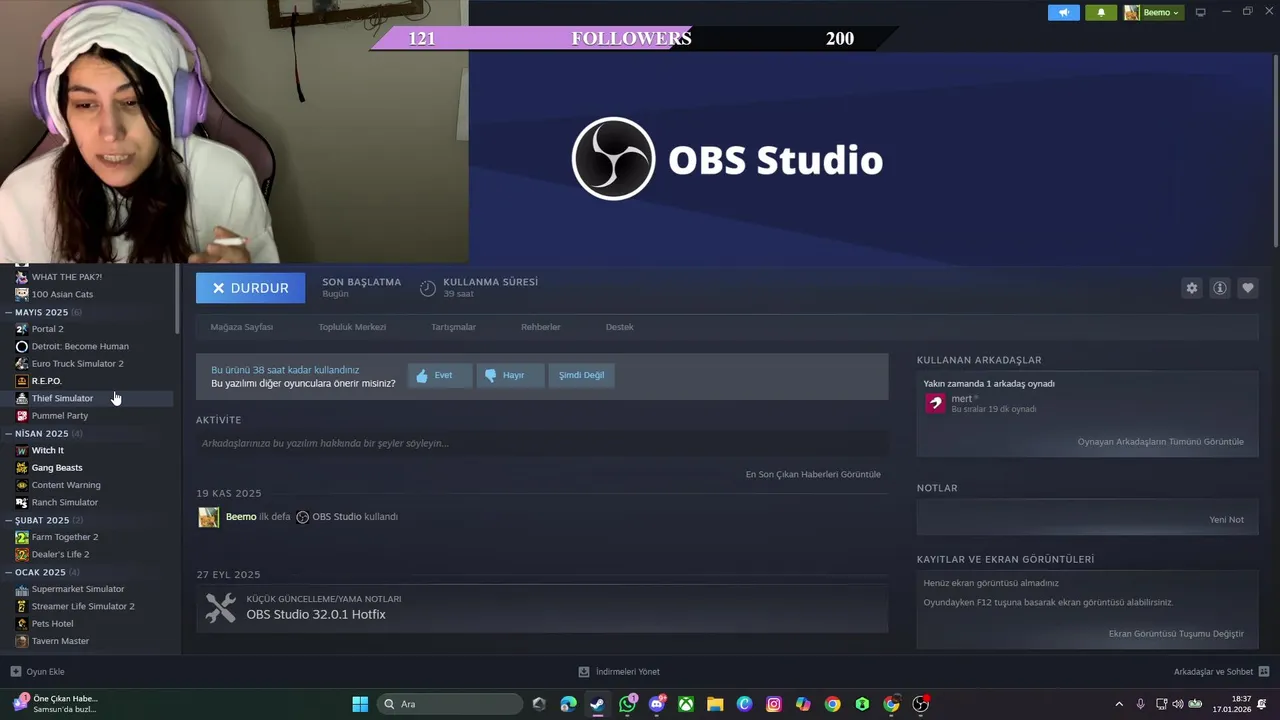Open Instagram from the taskbar

774,704
